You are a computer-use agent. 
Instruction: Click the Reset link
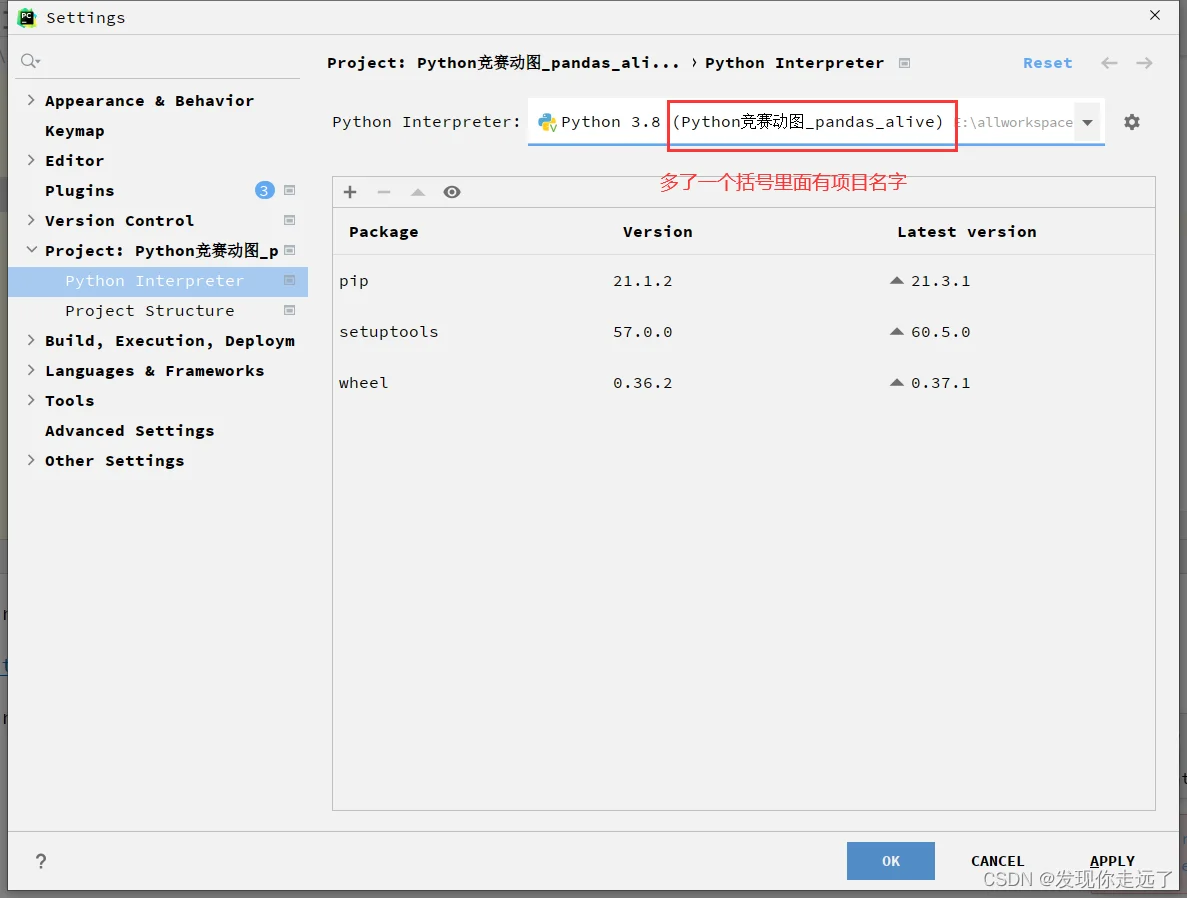pyautogui.click(x=1048, y=63)
